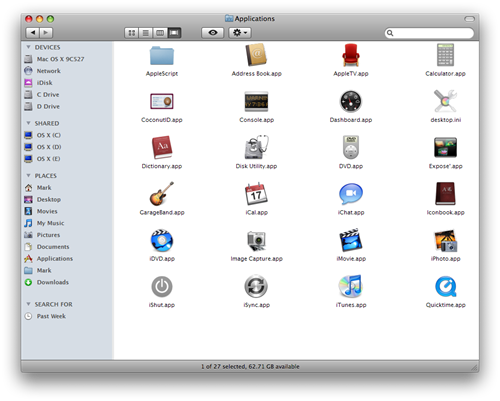Image resolution: width=500 pixels, height=401 pixels.
Task: Collapse the SEARCH FOR sidebar section
Action: coord(28,304)
